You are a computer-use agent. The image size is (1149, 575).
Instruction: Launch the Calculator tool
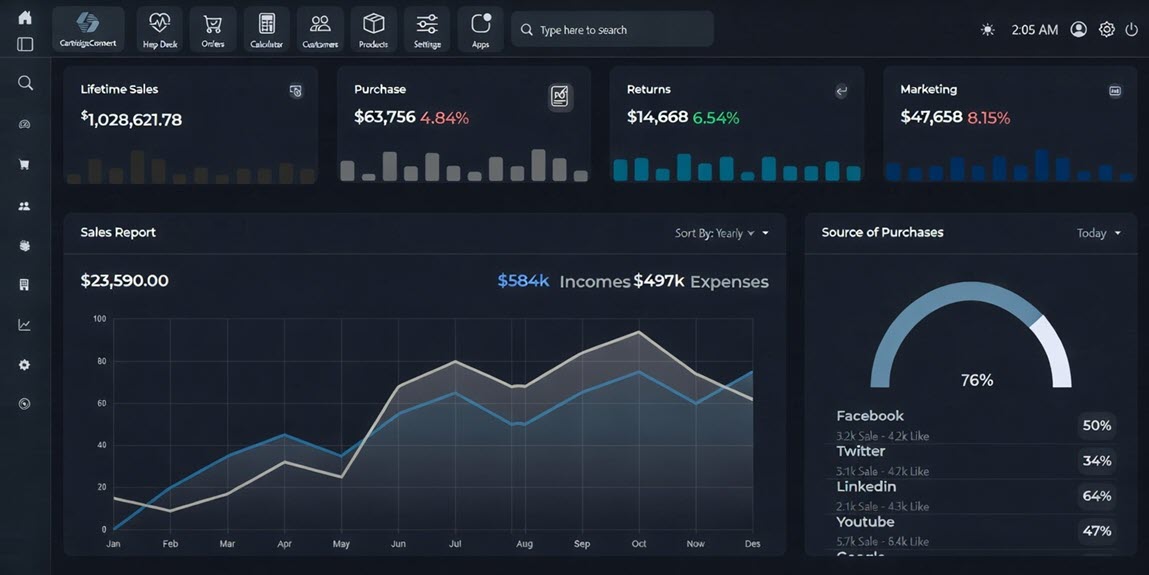[x=266, y=29]
